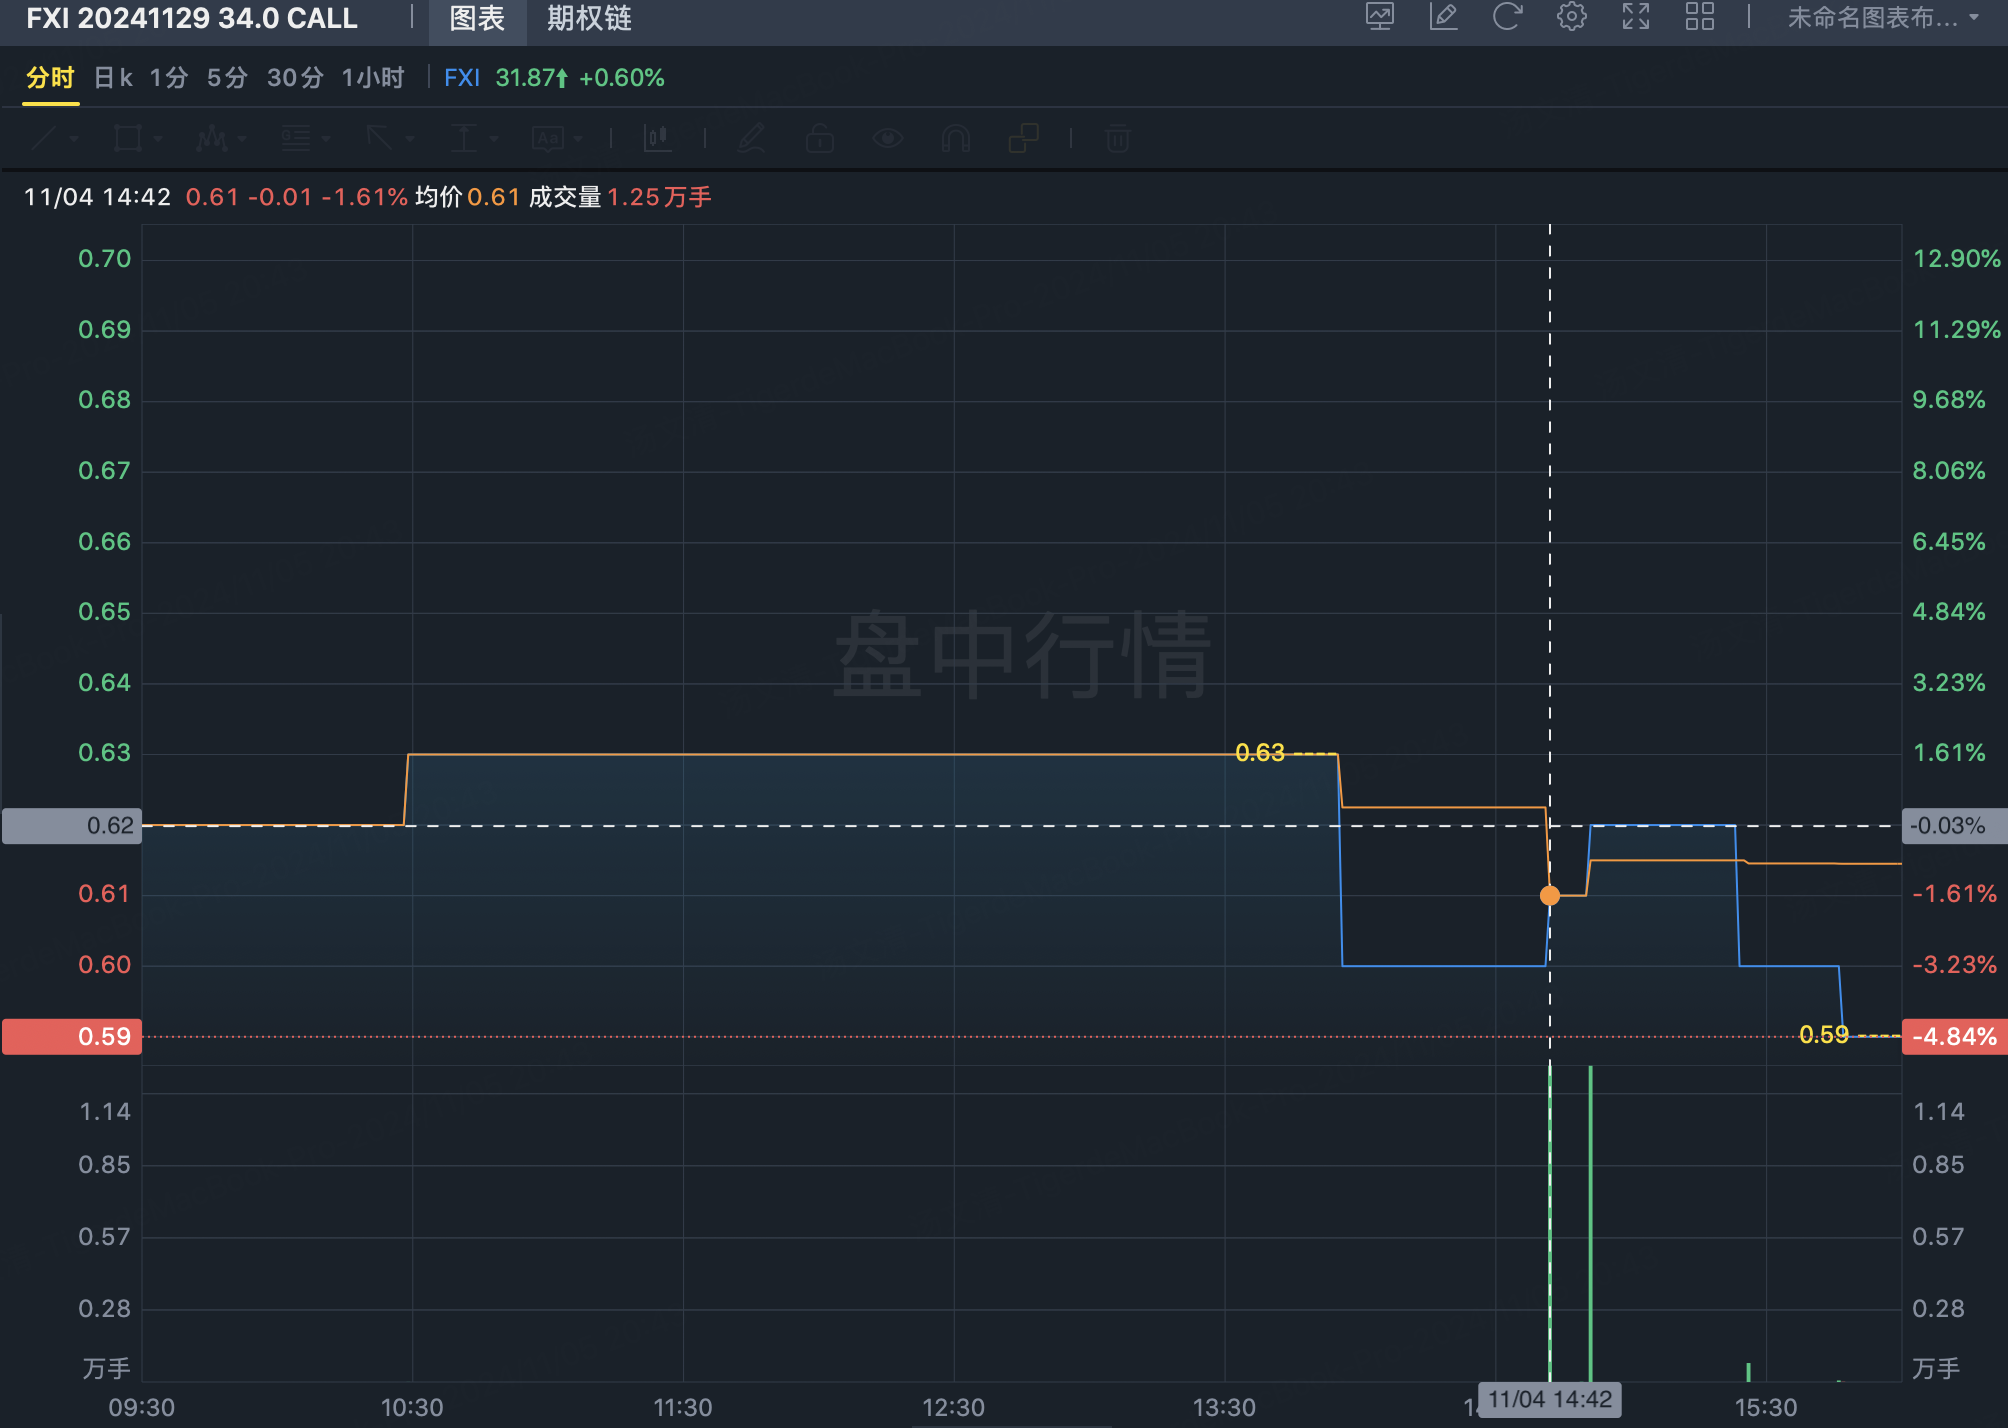Open the drawing edit pencil icon
This screenshot has height=1428, width=2008.
(1443, 17)
